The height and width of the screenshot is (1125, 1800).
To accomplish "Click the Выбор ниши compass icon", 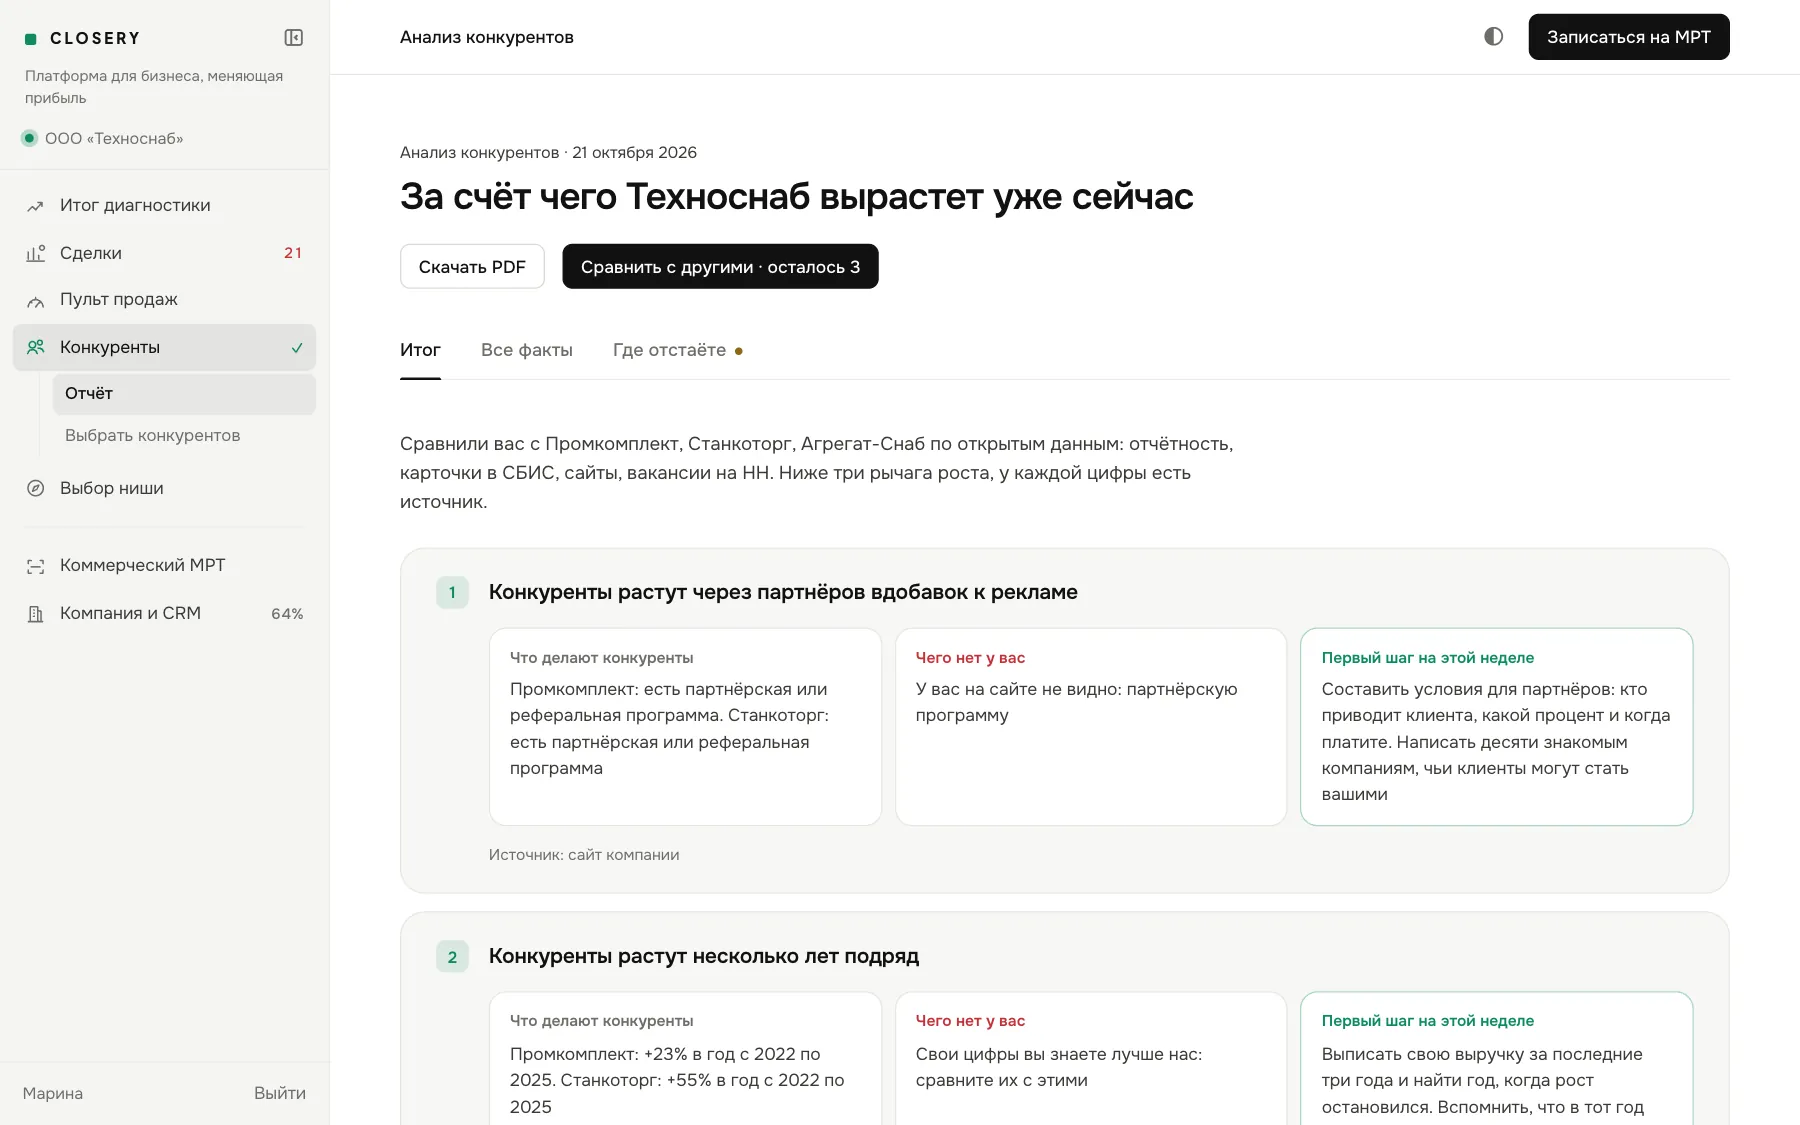I will [x=35, y=488].
